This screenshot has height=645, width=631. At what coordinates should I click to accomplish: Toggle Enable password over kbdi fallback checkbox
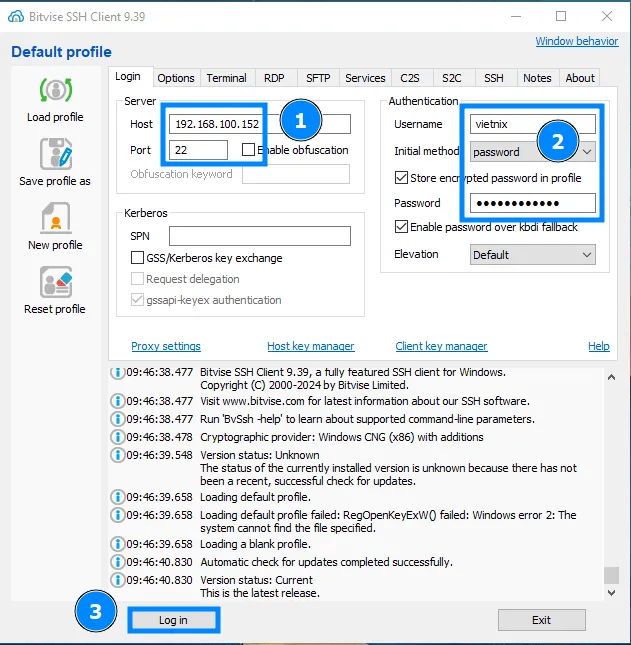(x=401, y=227)
